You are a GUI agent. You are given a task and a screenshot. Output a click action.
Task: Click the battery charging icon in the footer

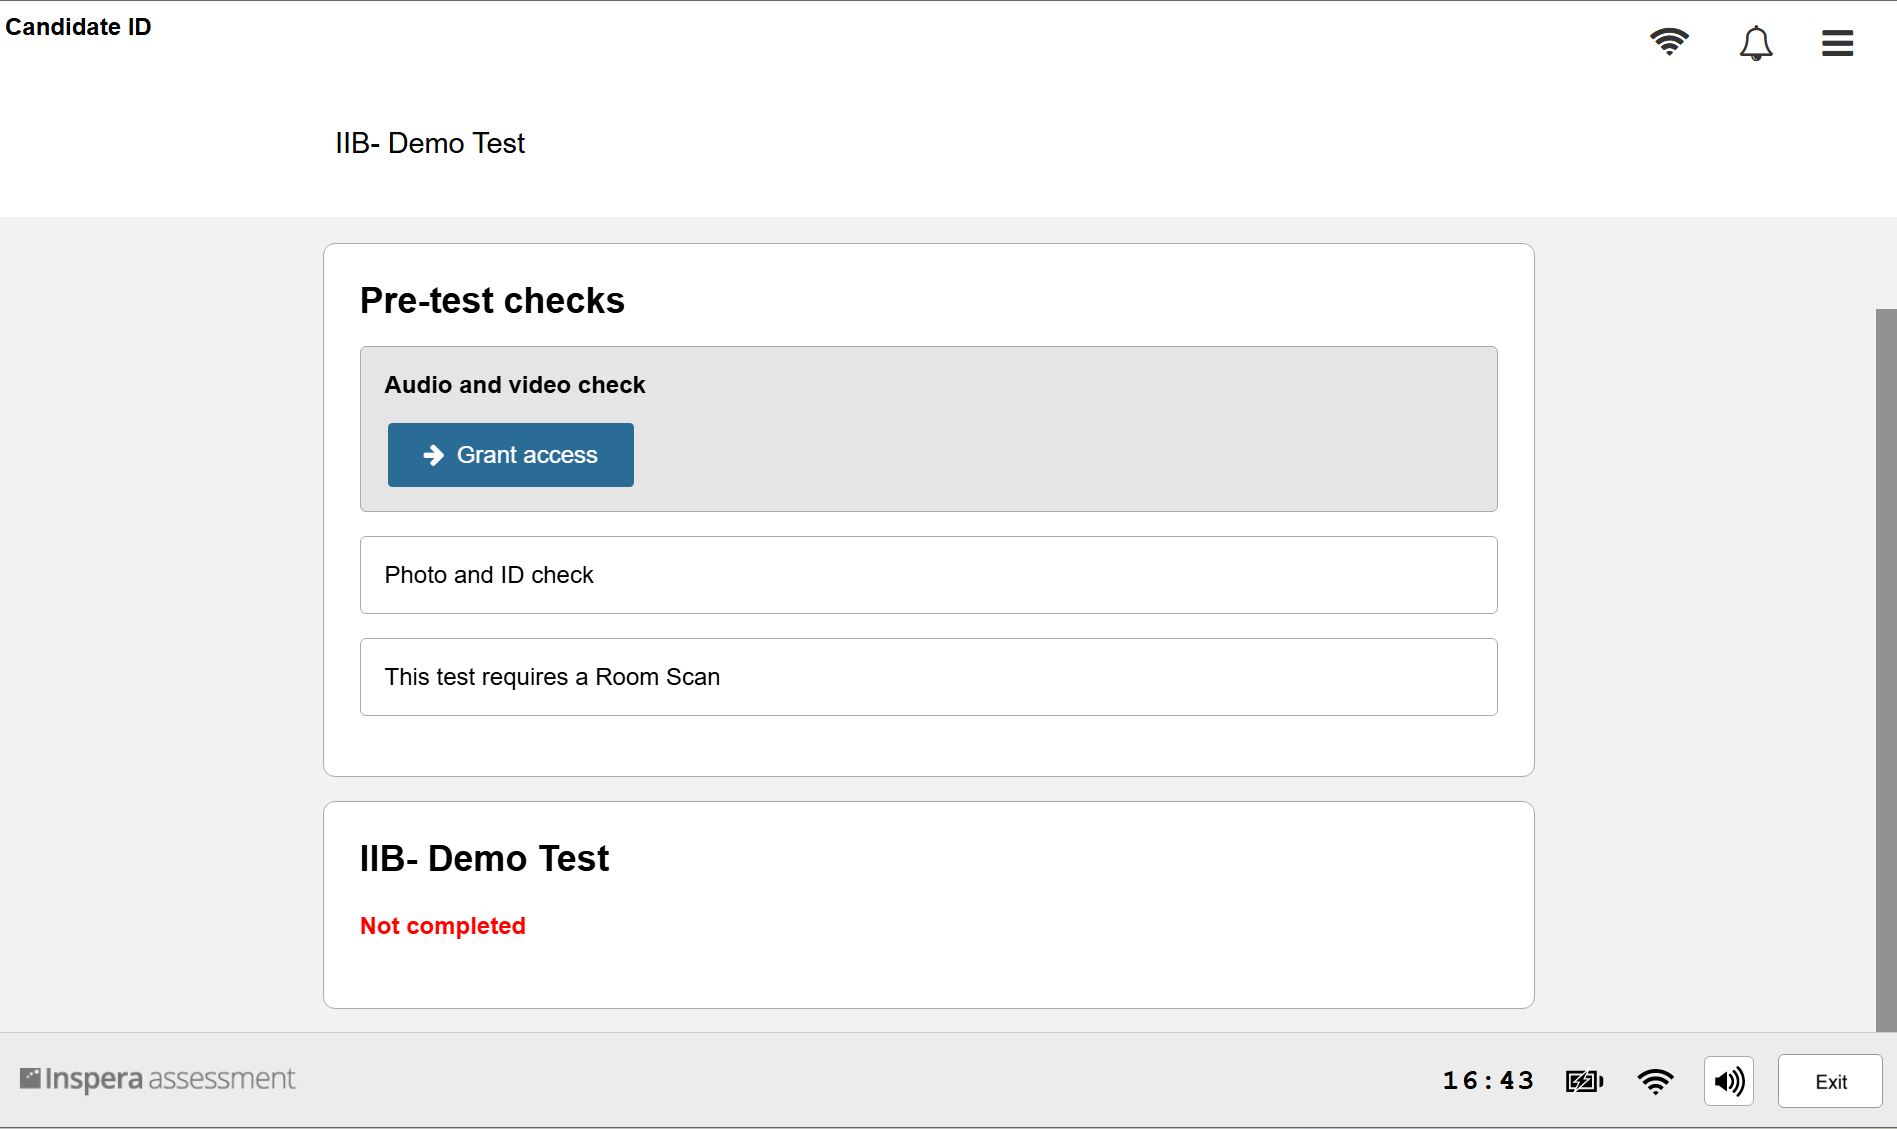[1584, 1081]
